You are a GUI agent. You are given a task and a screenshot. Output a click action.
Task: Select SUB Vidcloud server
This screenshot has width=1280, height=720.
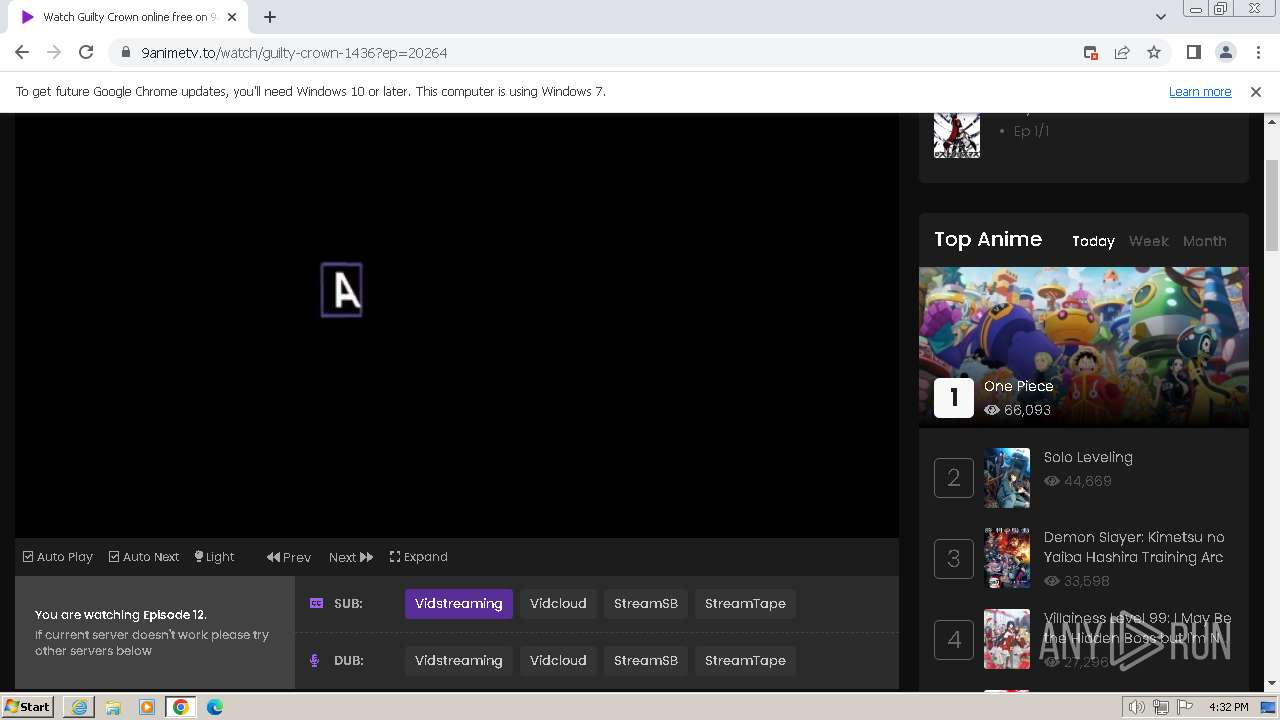pos(558,604)
